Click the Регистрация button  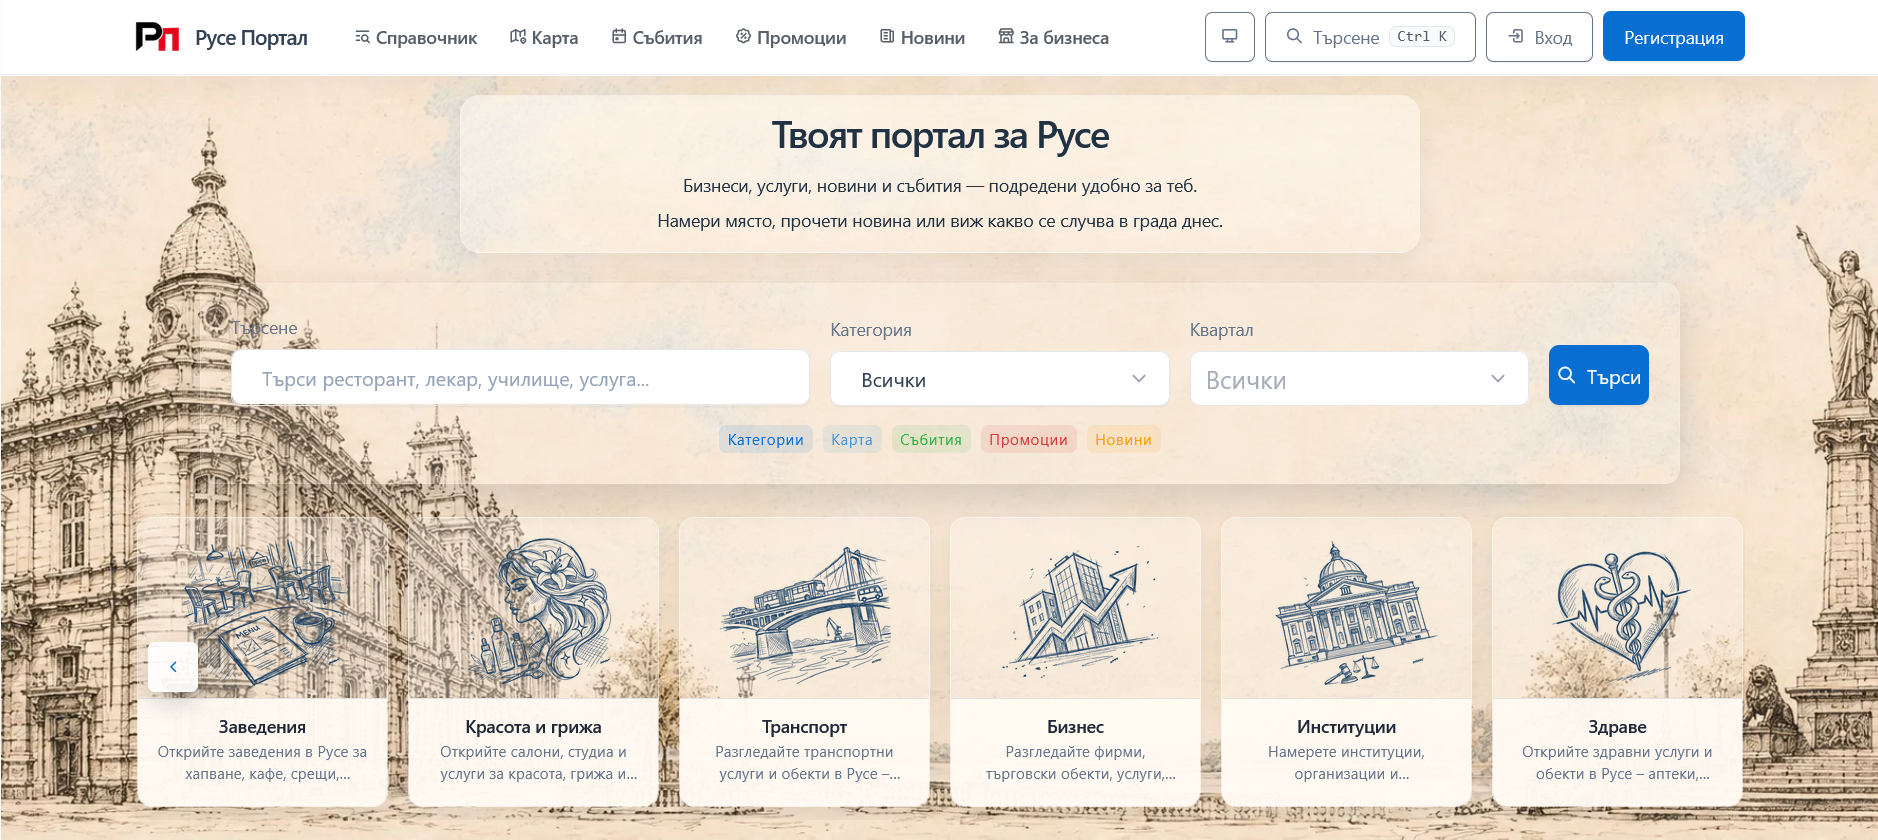pyautogui.click(x=1674, y=37)
